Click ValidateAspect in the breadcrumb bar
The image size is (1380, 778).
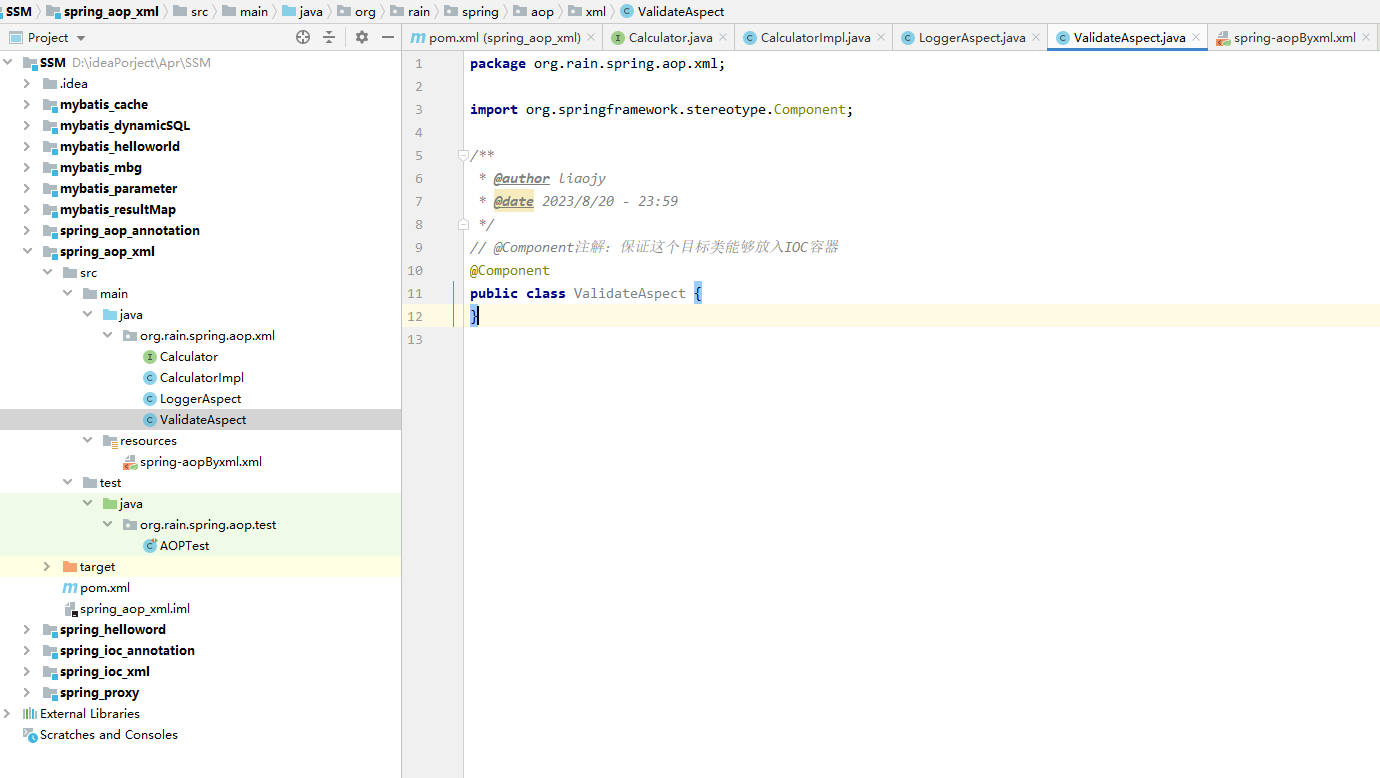pos(672,12)
